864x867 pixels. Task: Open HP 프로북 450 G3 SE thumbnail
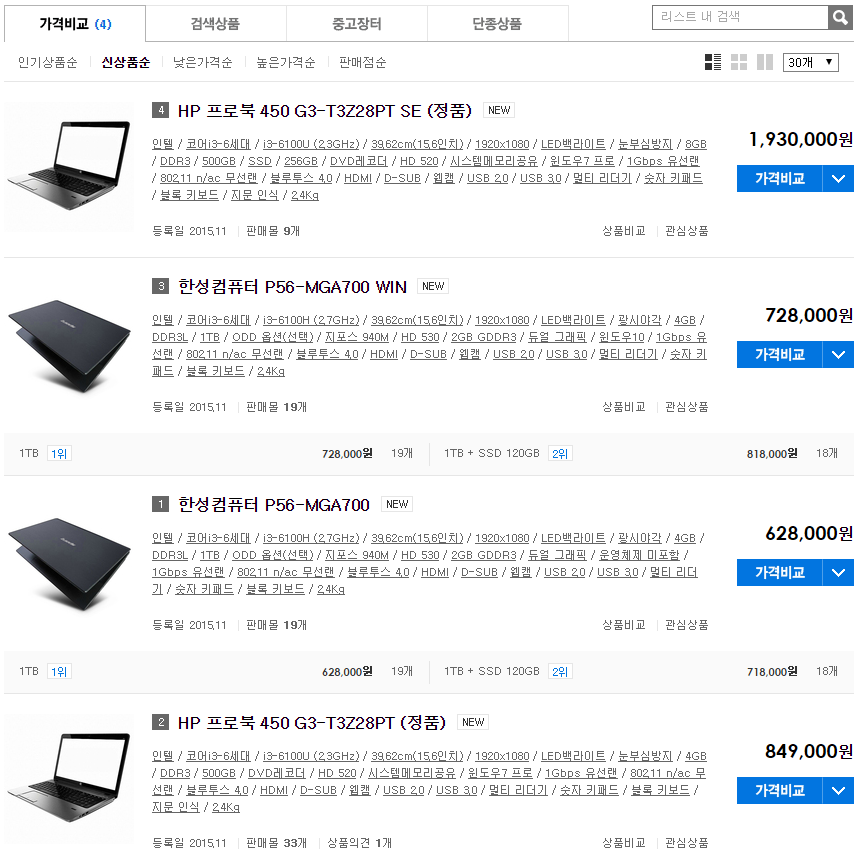tap(69, 166)
